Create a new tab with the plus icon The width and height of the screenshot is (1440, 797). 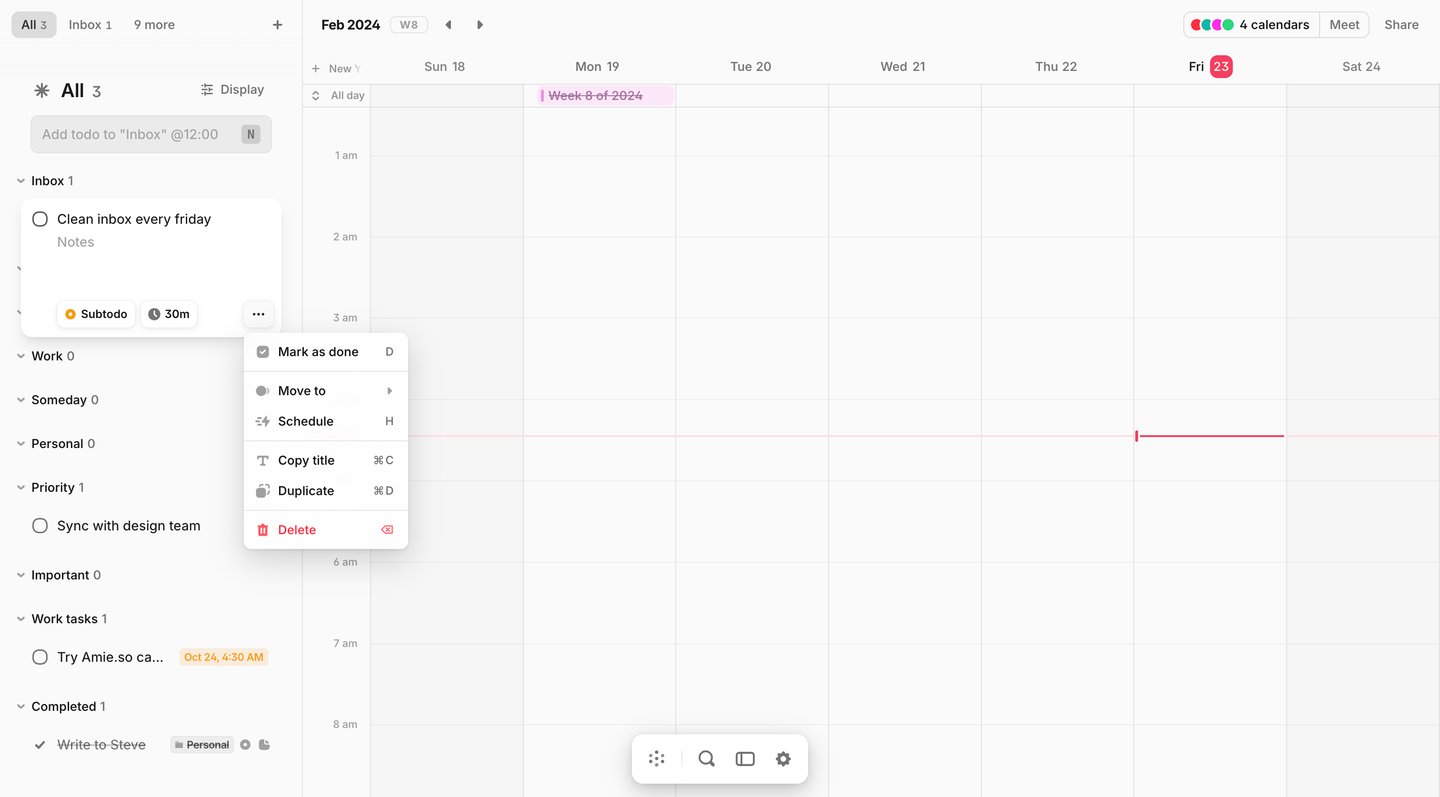click(x=277, y=24)
